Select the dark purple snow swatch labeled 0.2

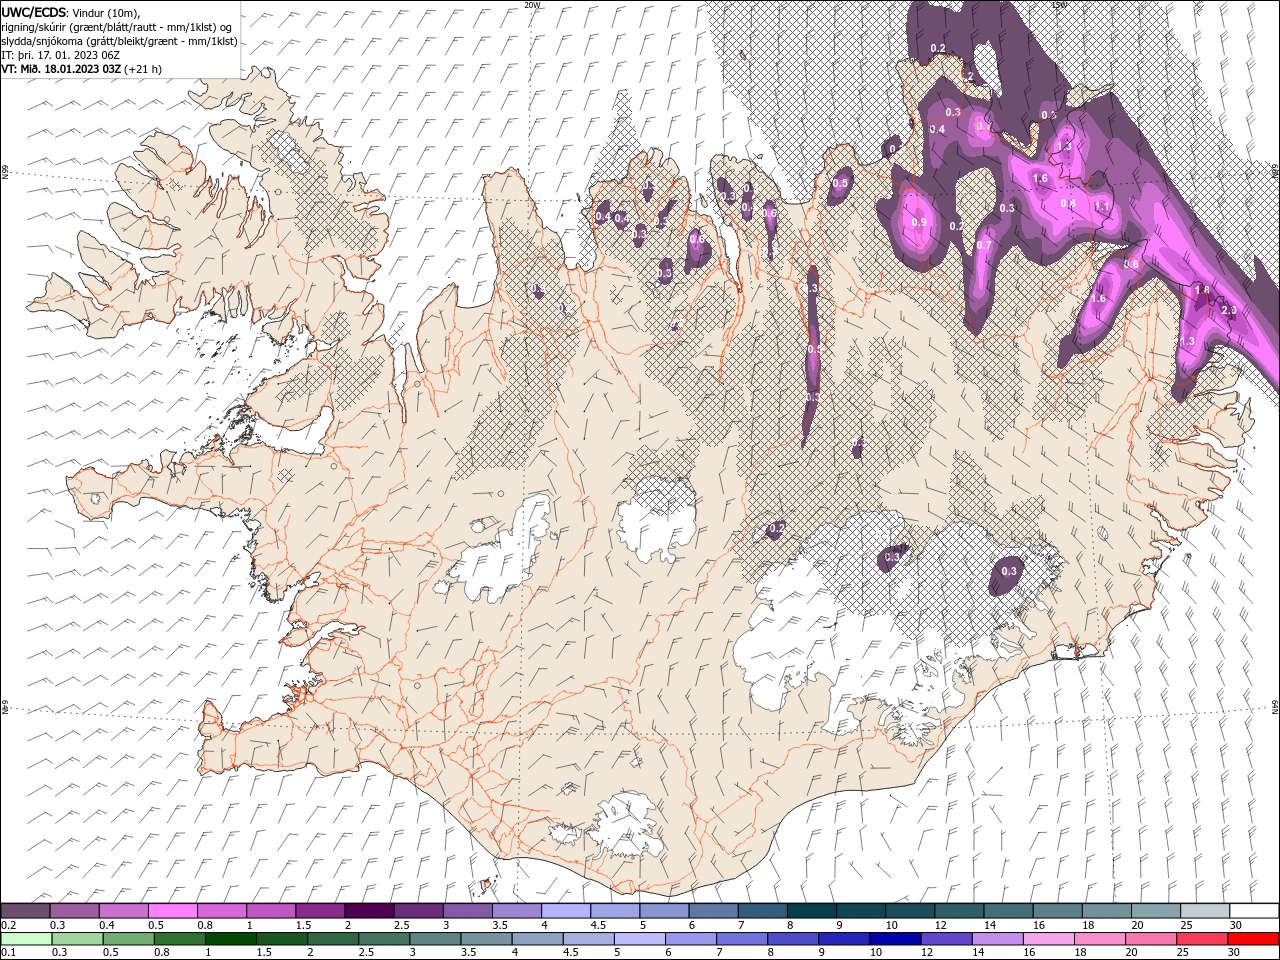click(x=25, y=911)
